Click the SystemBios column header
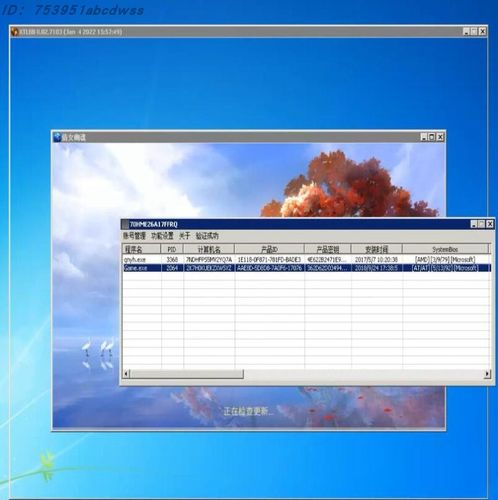The height and width of the screenshot is (500, 498). click(x=445, y=249)
